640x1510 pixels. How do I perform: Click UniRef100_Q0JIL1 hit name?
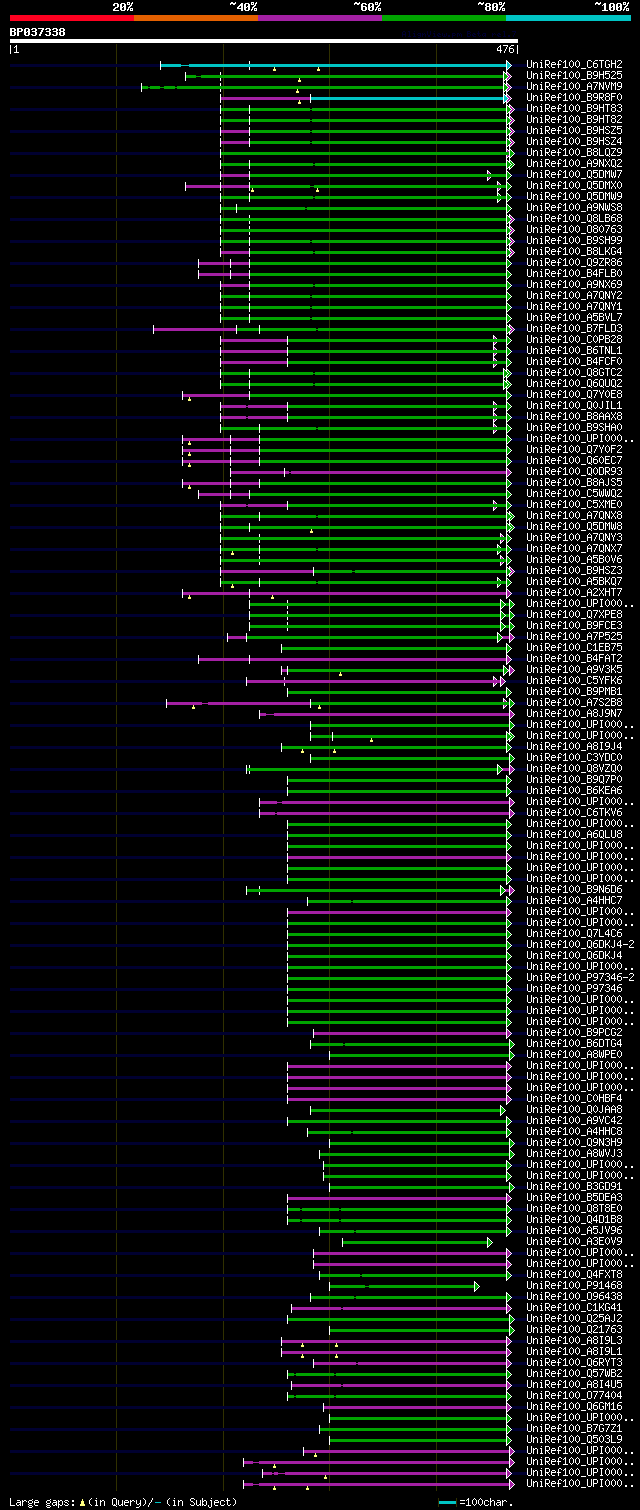coord(574,405)
